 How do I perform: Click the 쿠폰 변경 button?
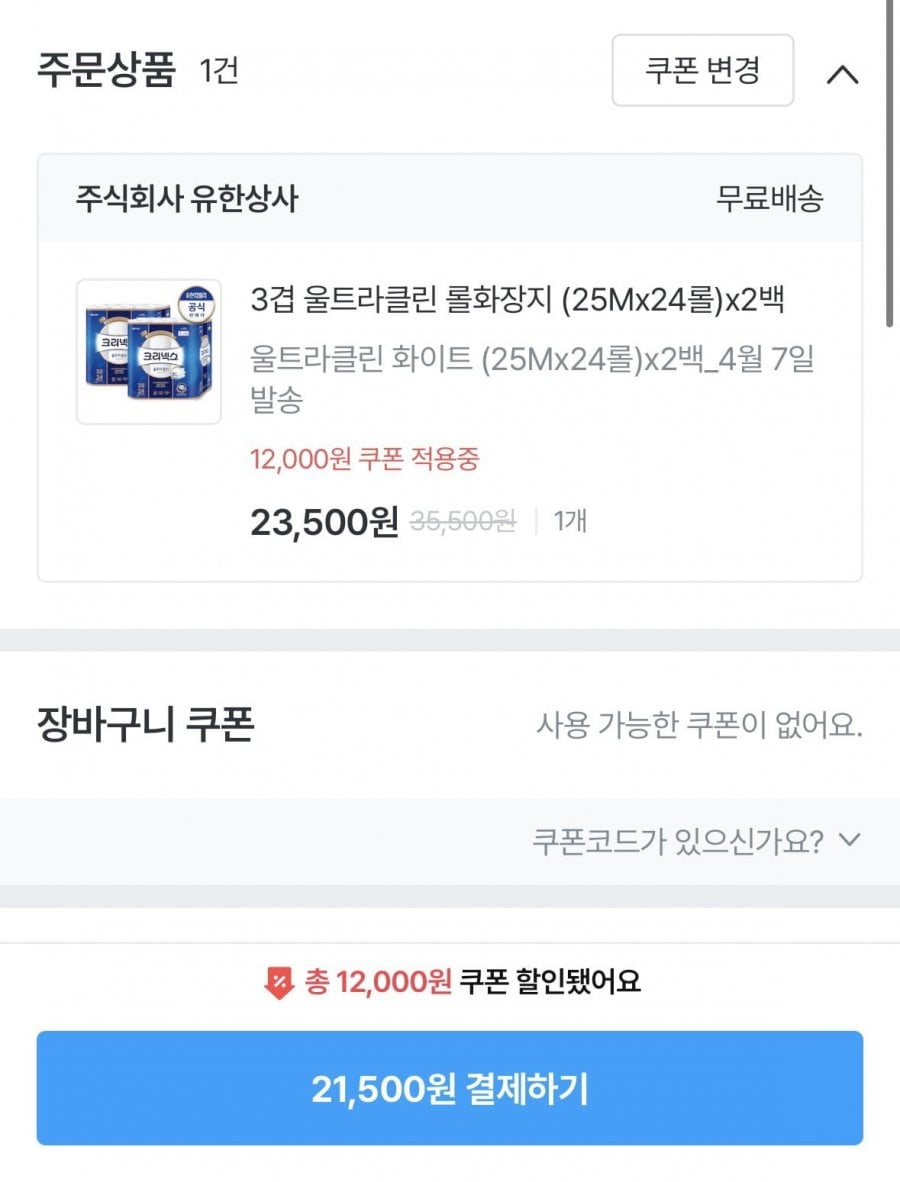[702, 71]
